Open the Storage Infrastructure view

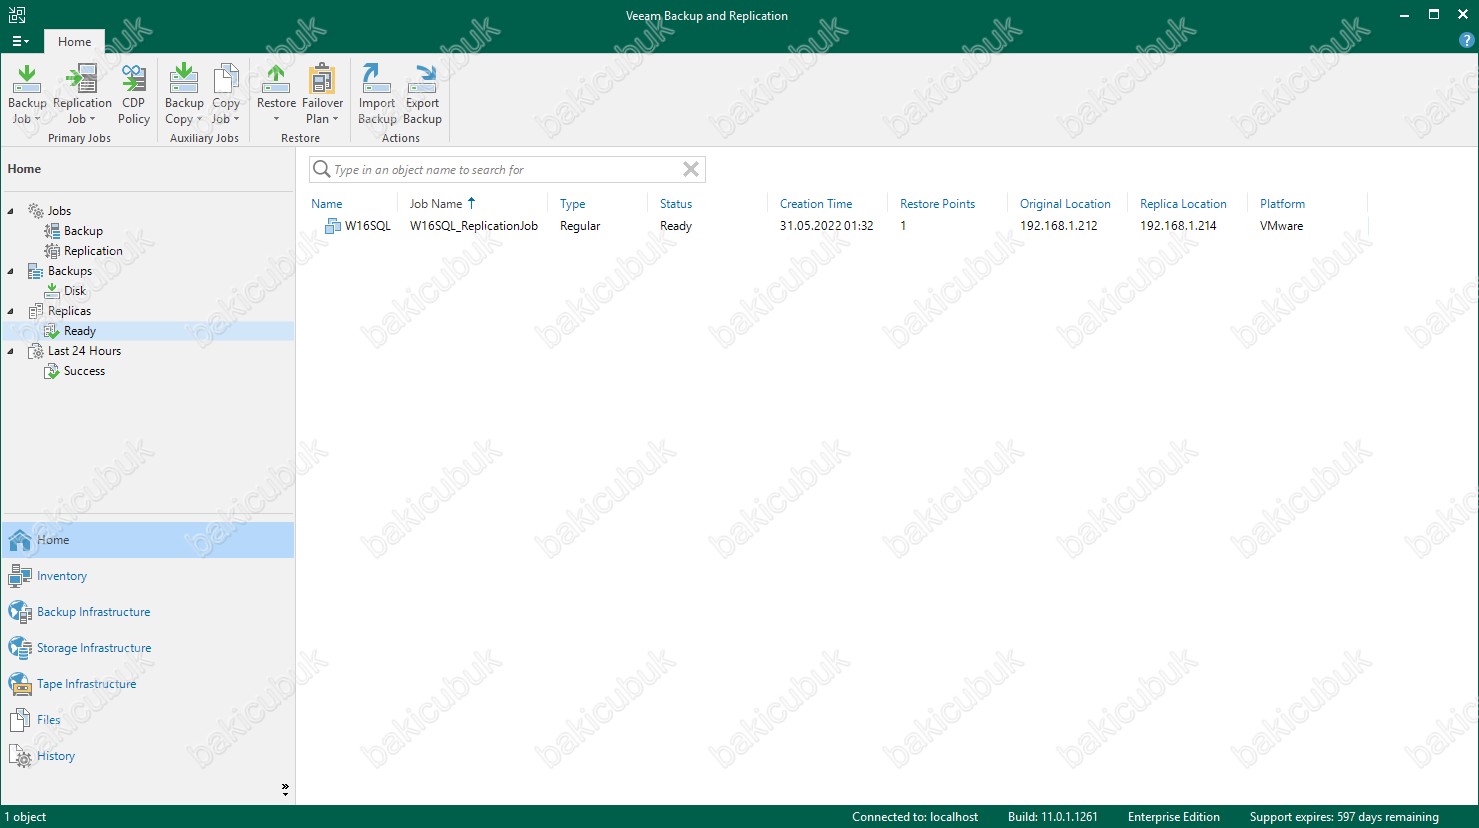[148, 648]
